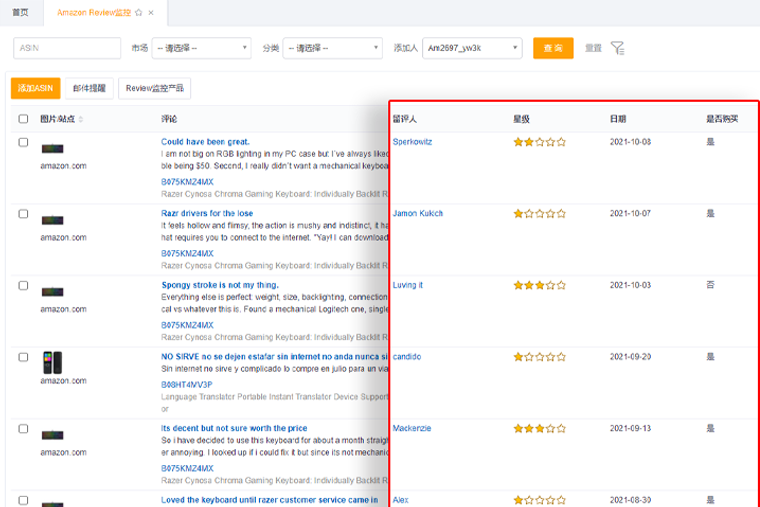Click star rating in Jamon Kulkch row
This screenshot has height=507, width=760.
539,214
